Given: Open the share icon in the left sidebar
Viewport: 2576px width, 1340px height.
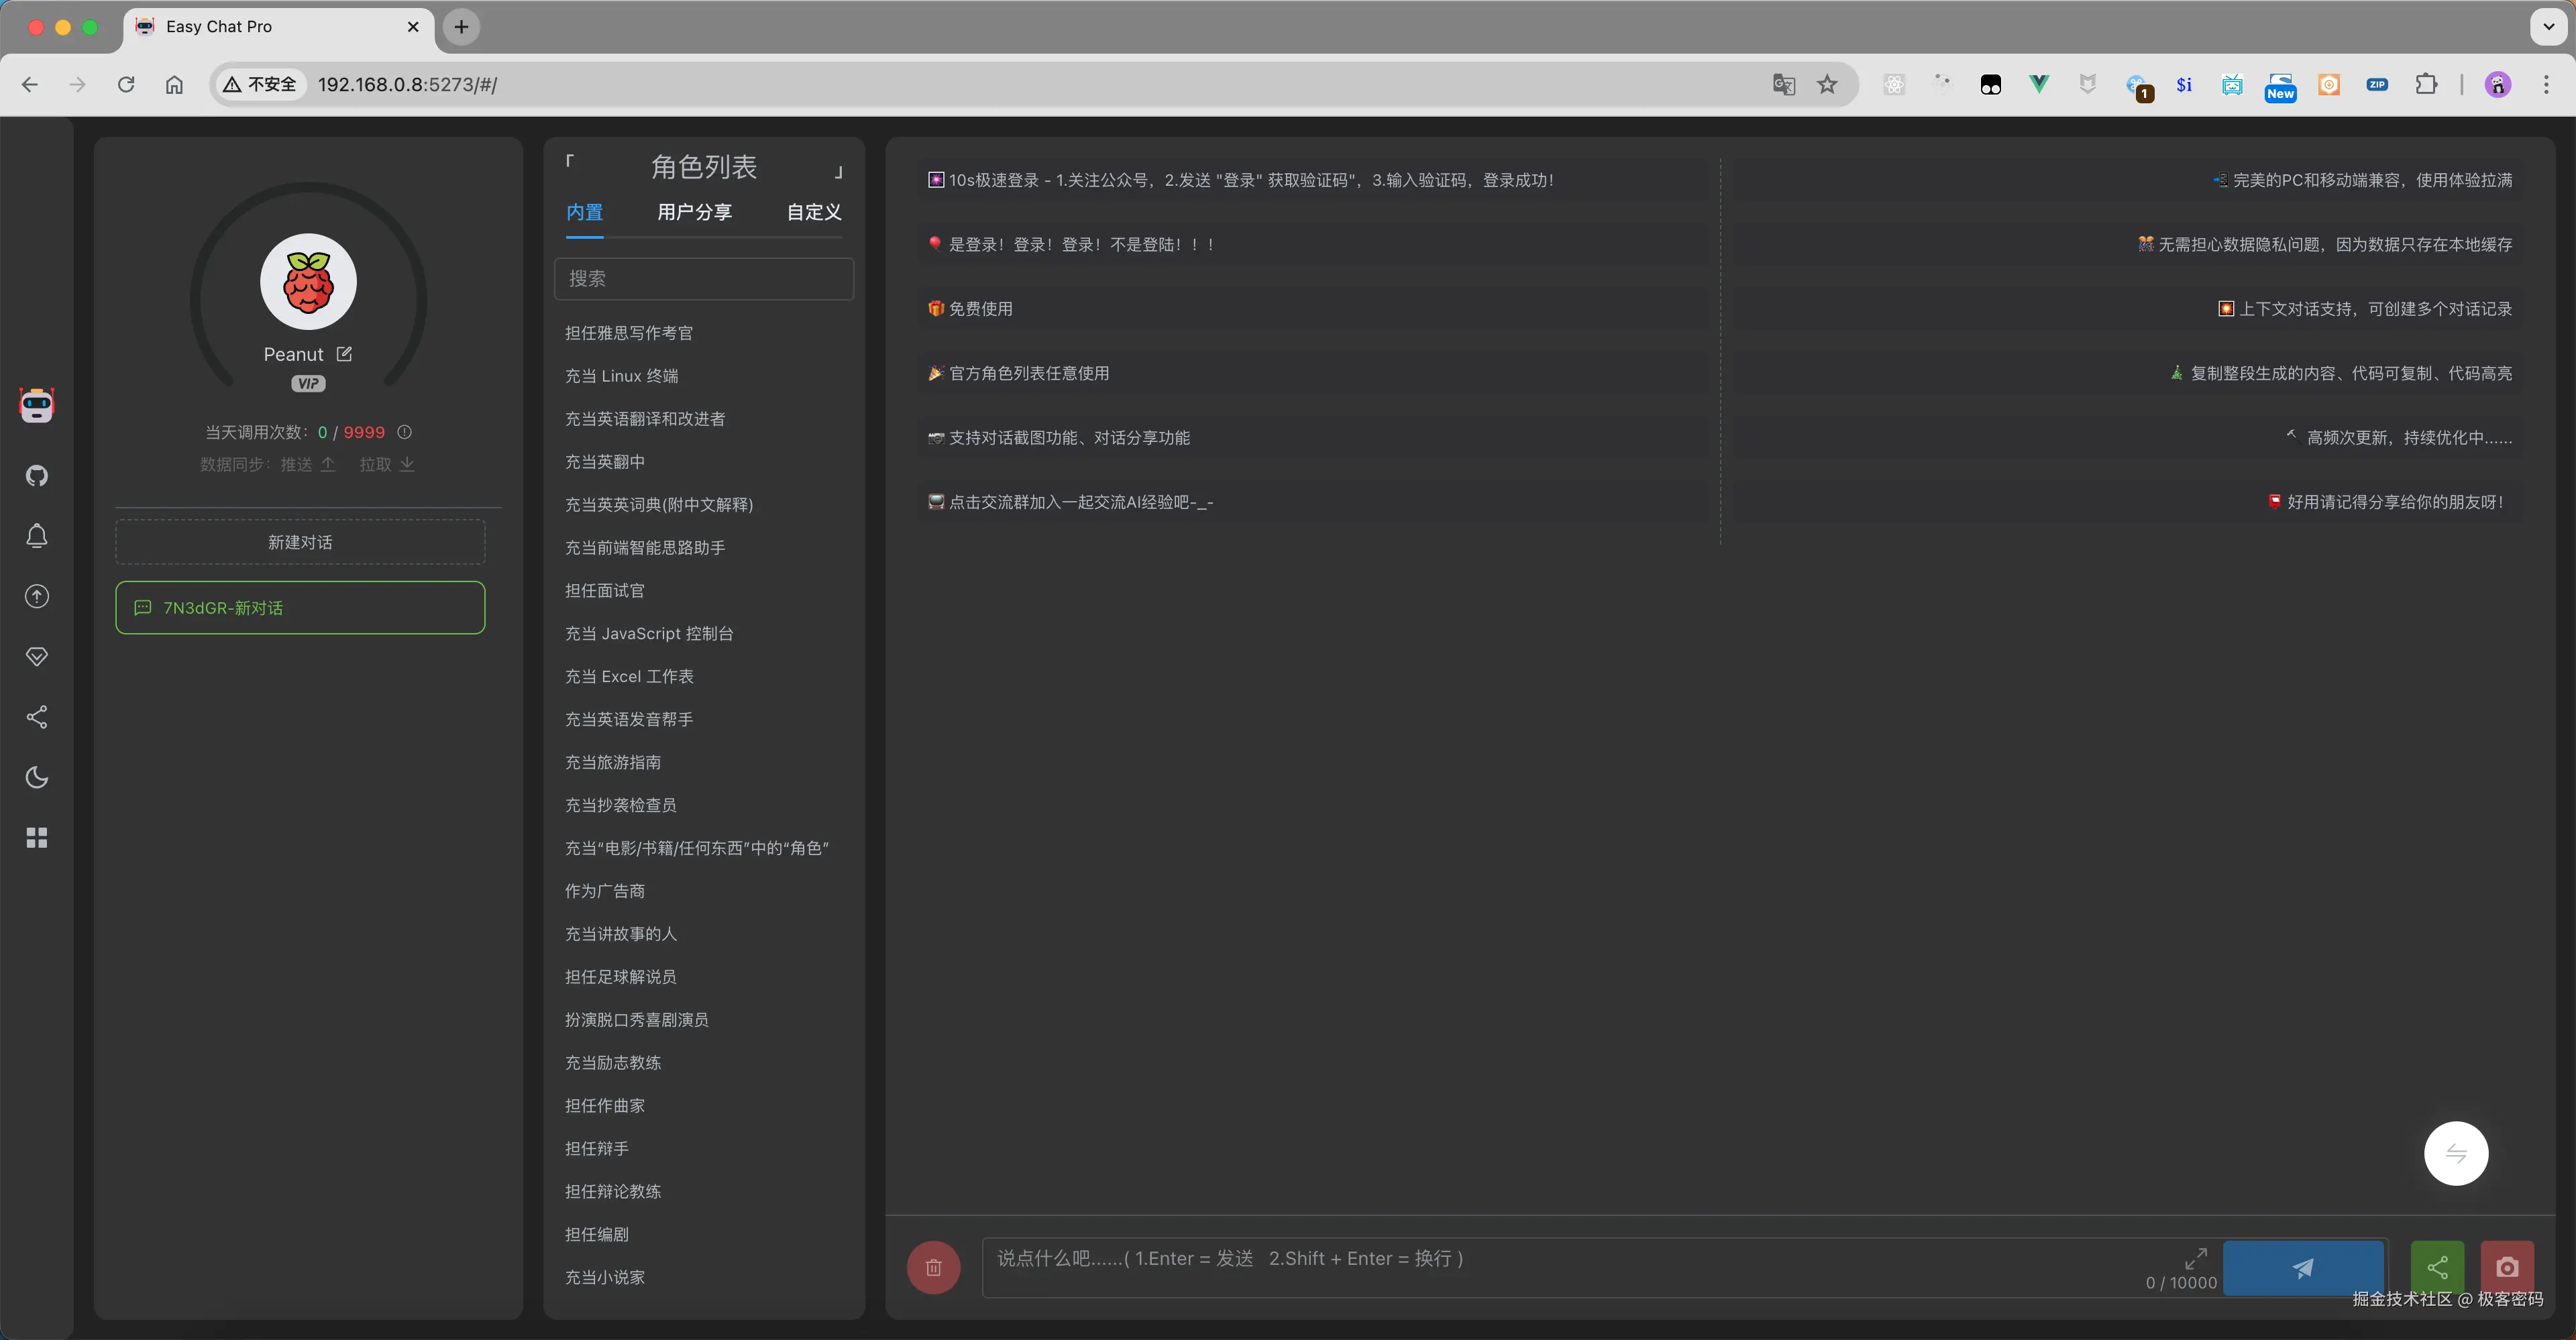Looking at the screenshot, I should pos(37,716).
